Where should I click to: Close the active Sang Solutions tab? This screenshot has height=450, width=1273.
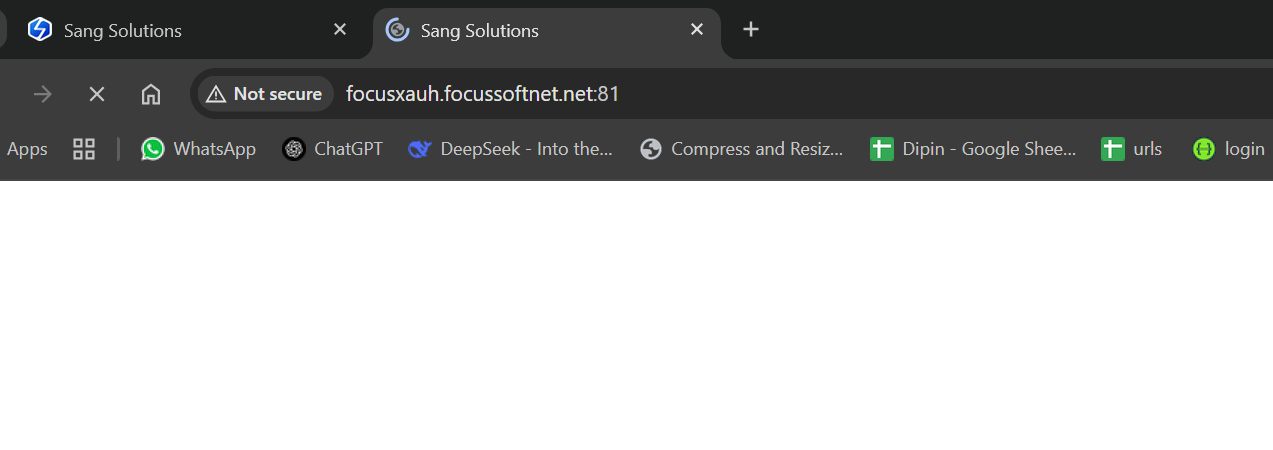click(x=697, y=30)
